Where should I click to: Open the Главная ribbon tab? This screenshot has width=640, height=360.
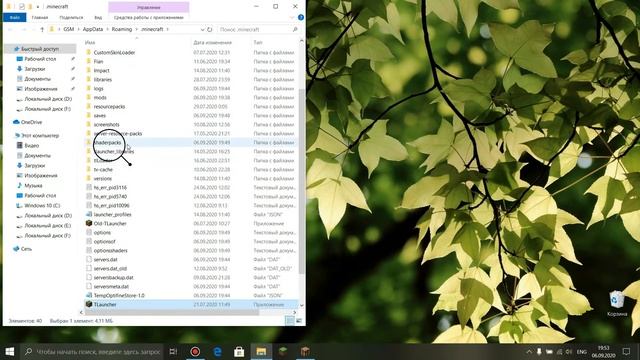pyautogui.click(x=40, y=18)
